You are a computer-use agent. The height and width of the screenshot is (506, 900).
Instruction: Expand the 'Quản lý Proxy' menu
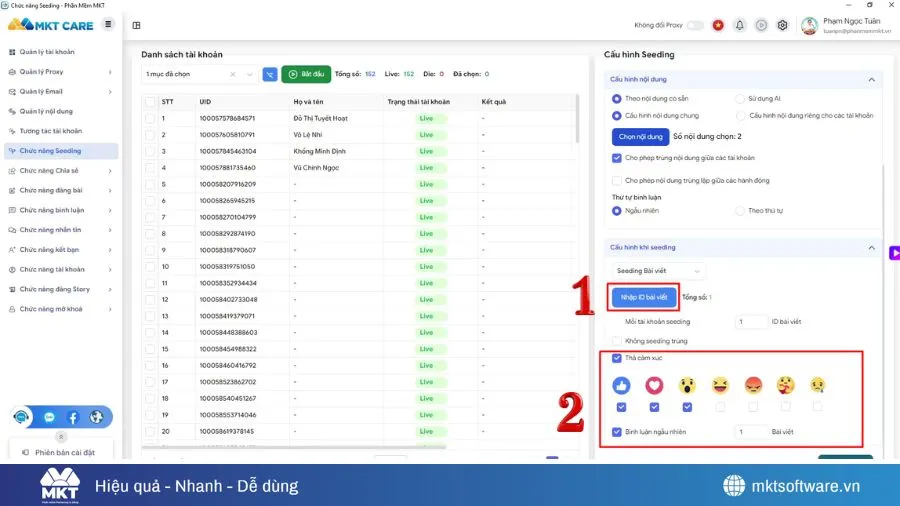tap(60, 72)
